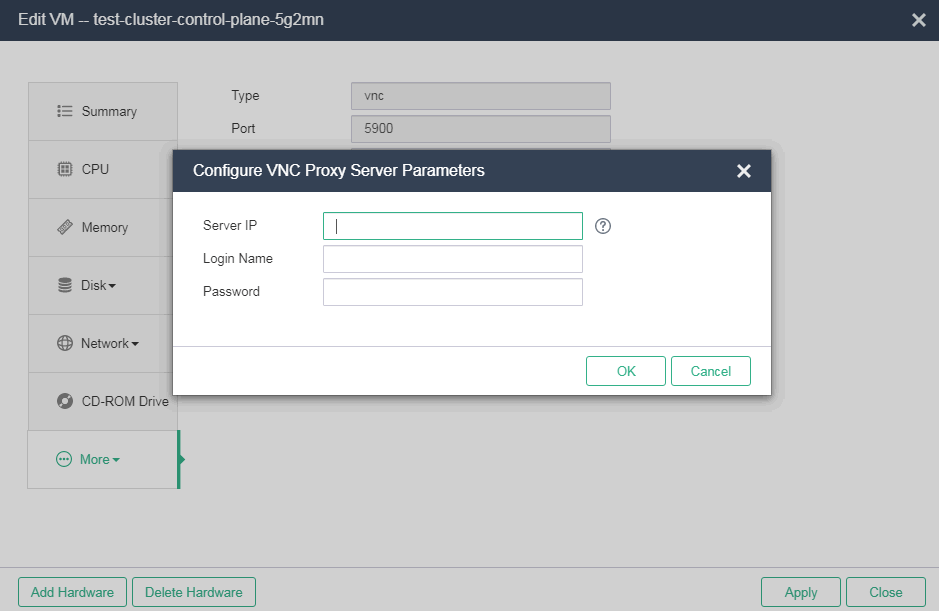Click the Login Name label
Image resolution: width=939 pixels, height=611 pixels.
(x=238, y=259)
